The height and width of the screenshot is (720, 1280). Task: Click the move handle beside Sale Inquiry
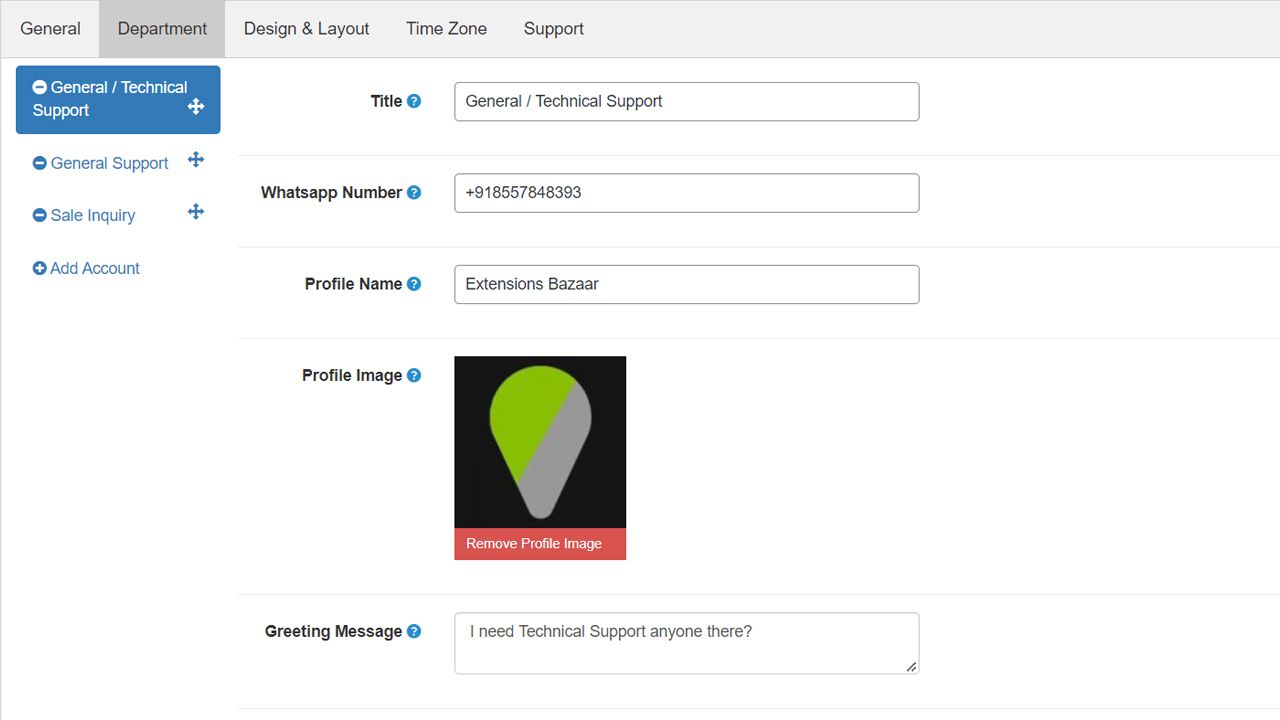(x=196, y=212)
